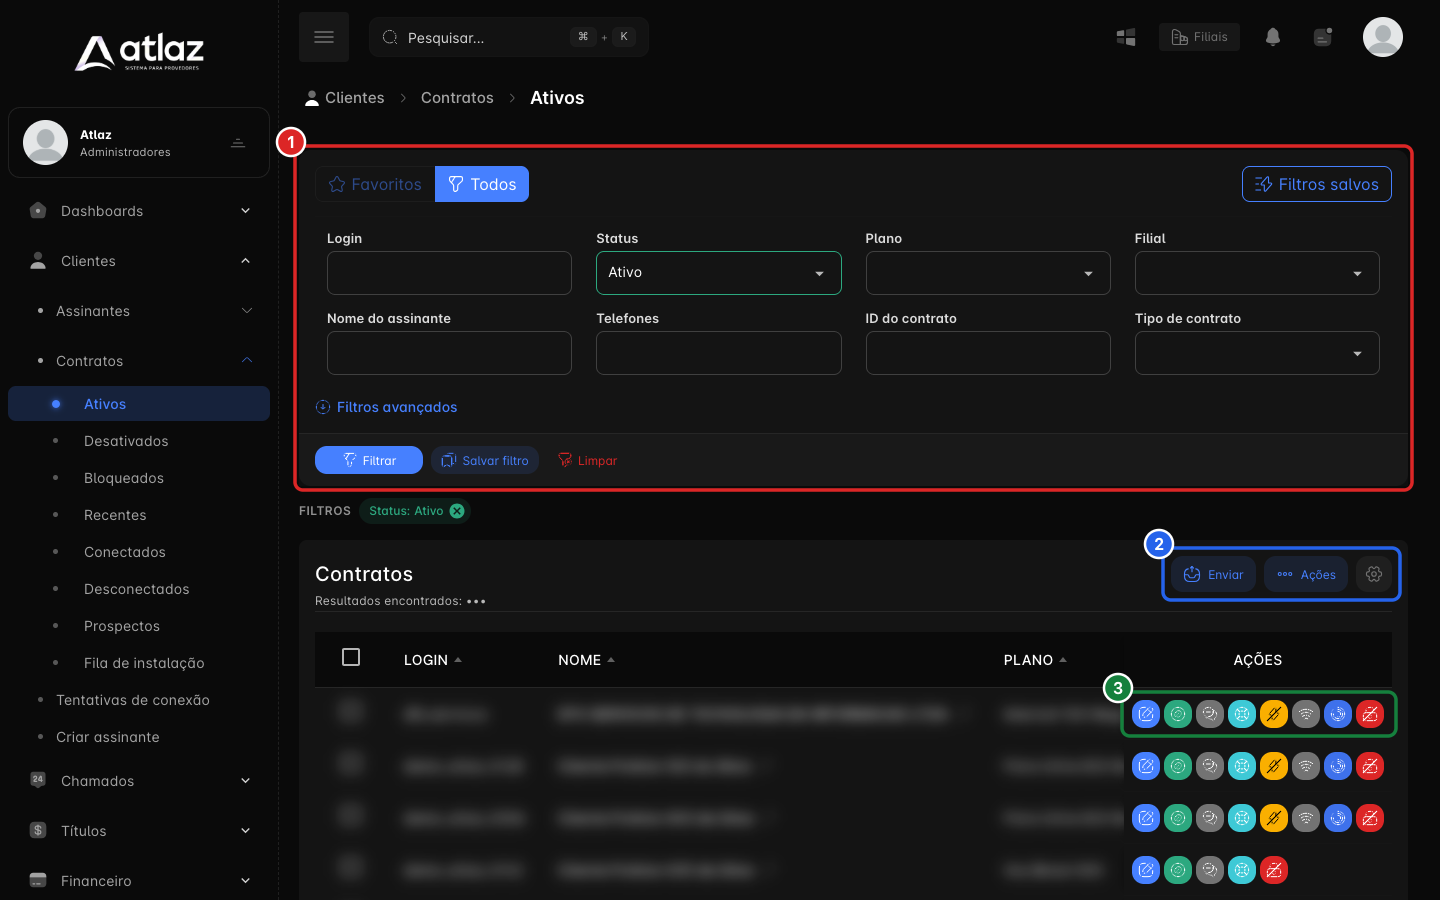The height and width of the screenshot is (900, 1440).
Task: Click gray Wi-Fi icon in first contract row
Action: (1306, 714)
